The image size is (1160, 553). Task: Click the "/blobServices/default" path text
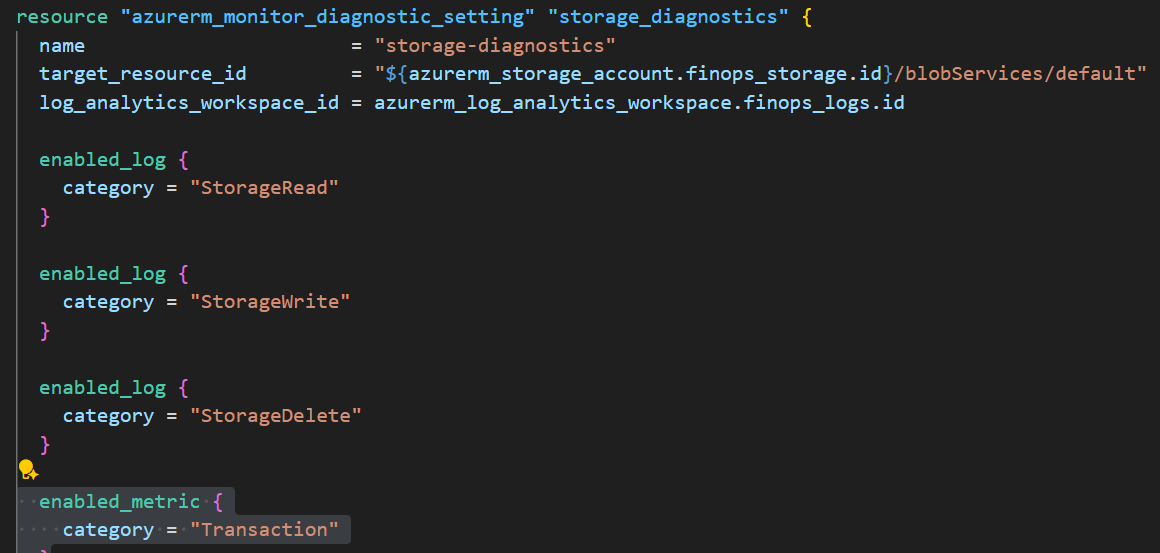(x=1012, y=74)
